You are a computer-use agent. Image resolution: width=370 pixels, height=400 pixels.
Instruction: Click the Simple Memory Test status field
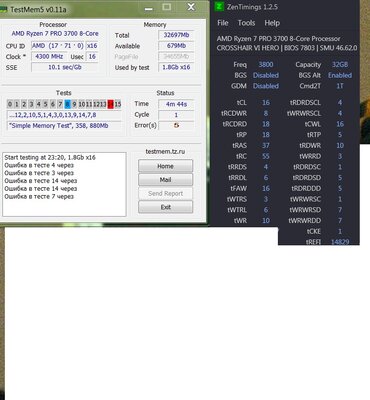click(64, 126)
